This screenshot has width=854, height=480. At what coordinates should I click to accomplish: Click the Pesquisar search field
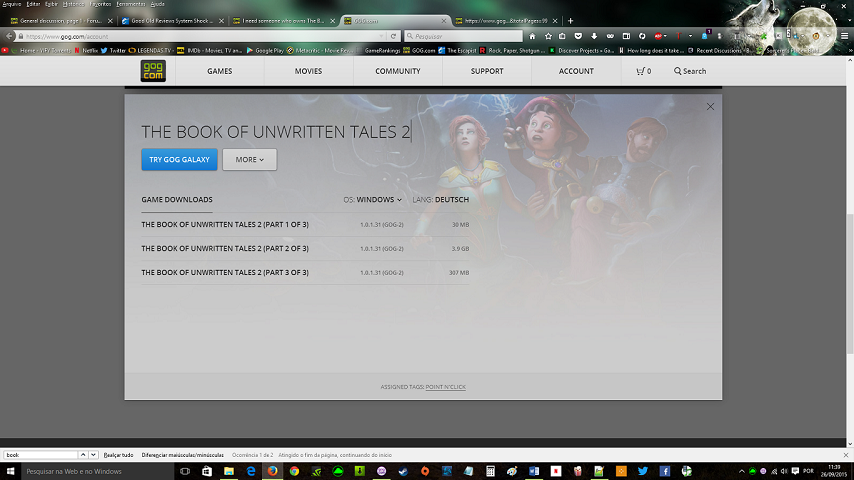point(463,37)
